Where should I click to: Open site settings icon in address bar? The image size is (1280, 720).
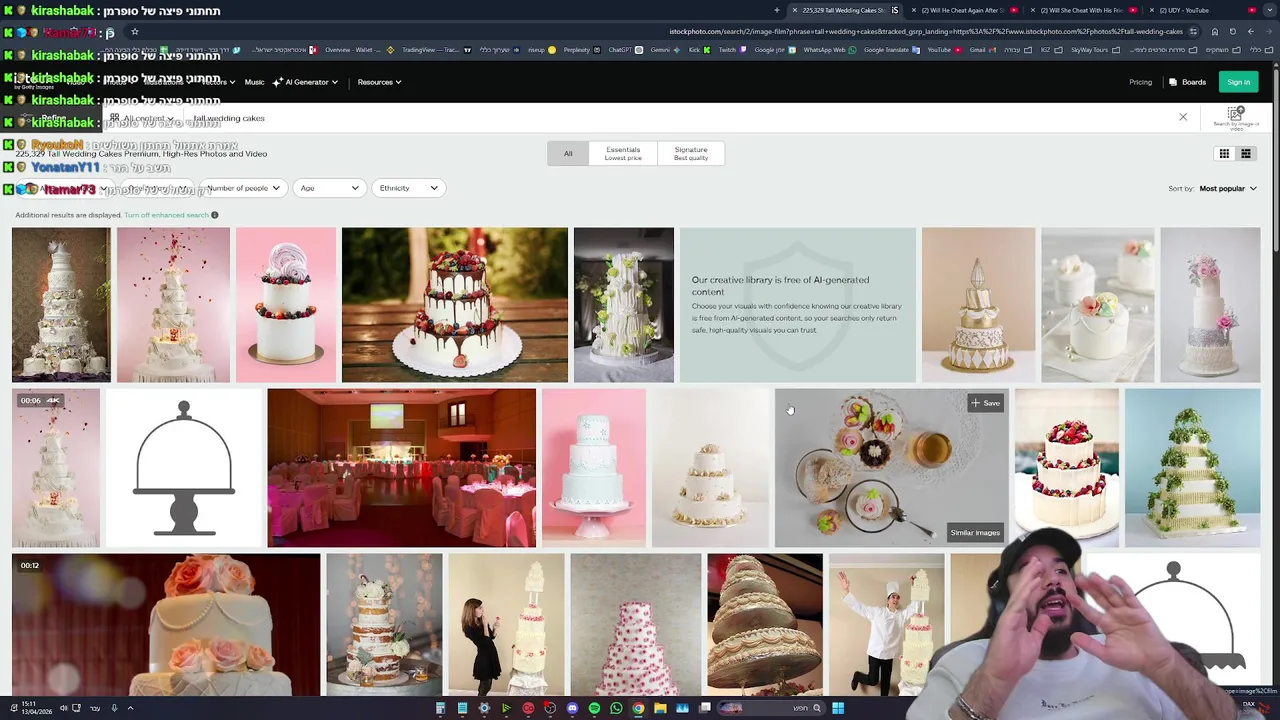(1193, 31)
